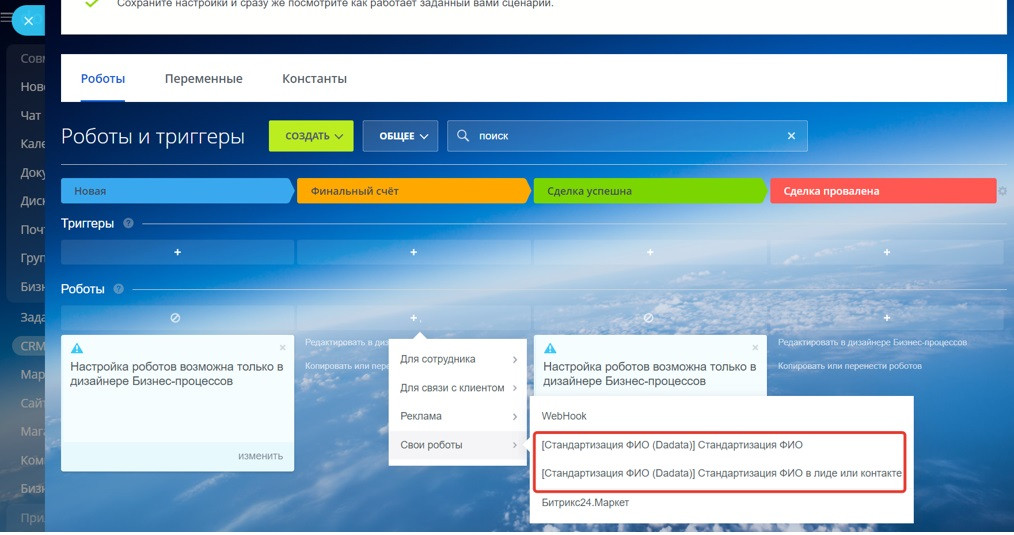This screenshot has height=535, width=1014.
Task: Add trigger plus in Новая column
Action: [177, 252]
